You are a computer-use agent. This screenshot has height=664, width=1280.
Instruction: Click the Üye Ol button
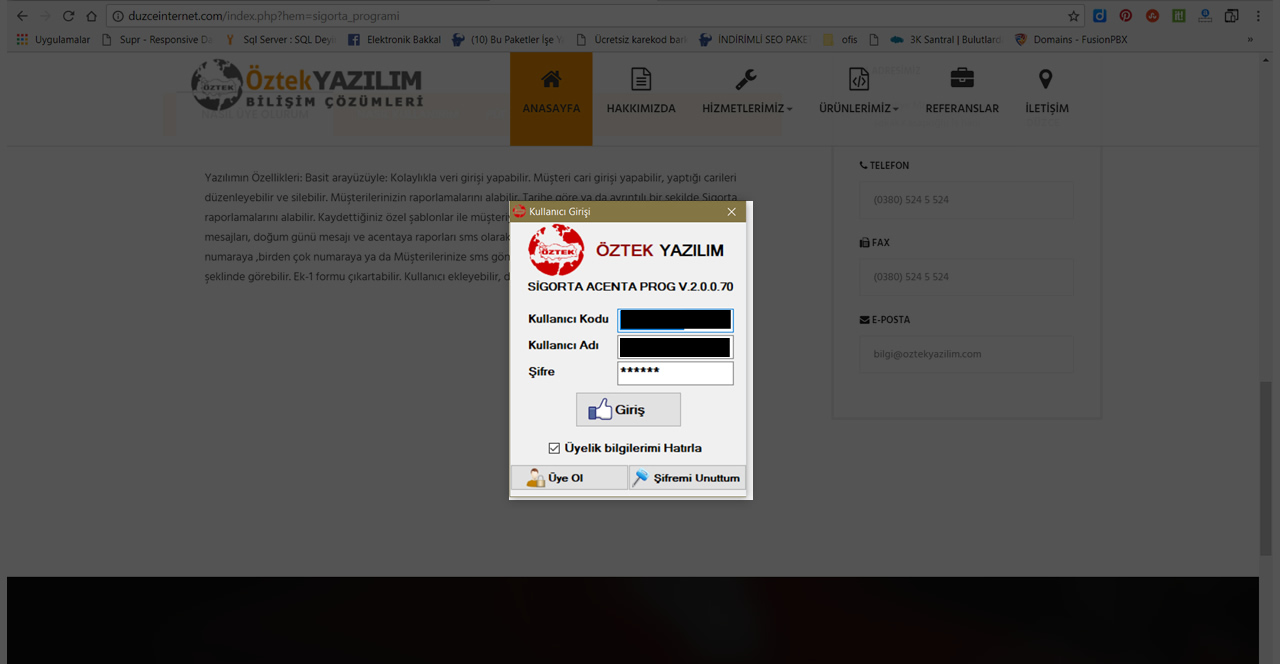point(568,478)
